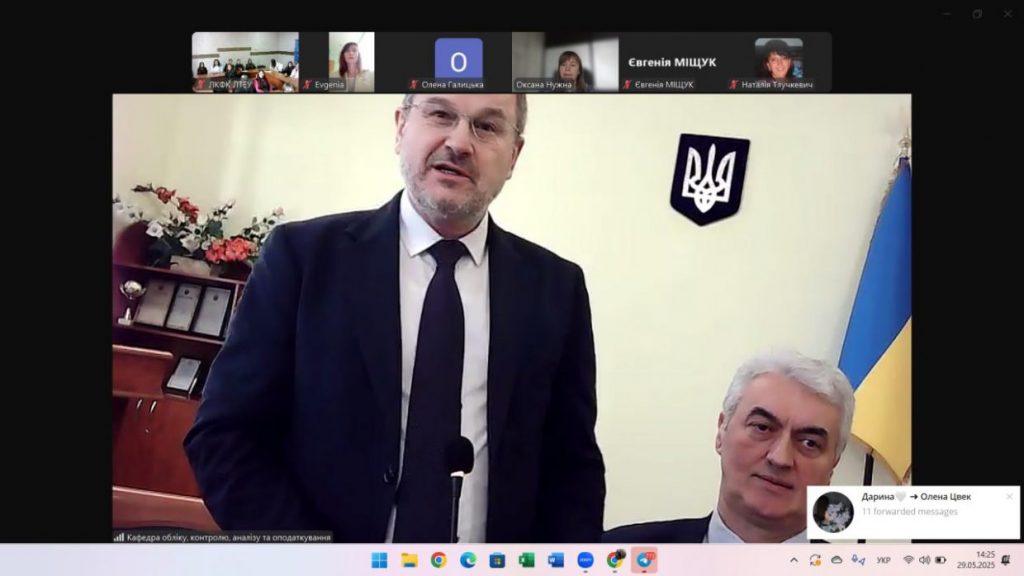Open Microsoft Store from the taskbar
The width and height of the screenshot is (1024, 576).
497,560
